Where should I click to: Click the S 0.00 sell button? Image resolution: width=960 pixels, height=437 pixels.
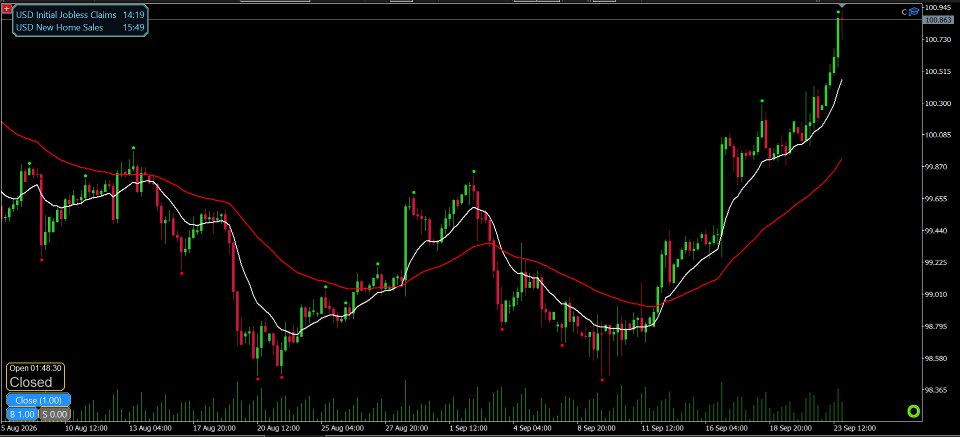(55, 414)
